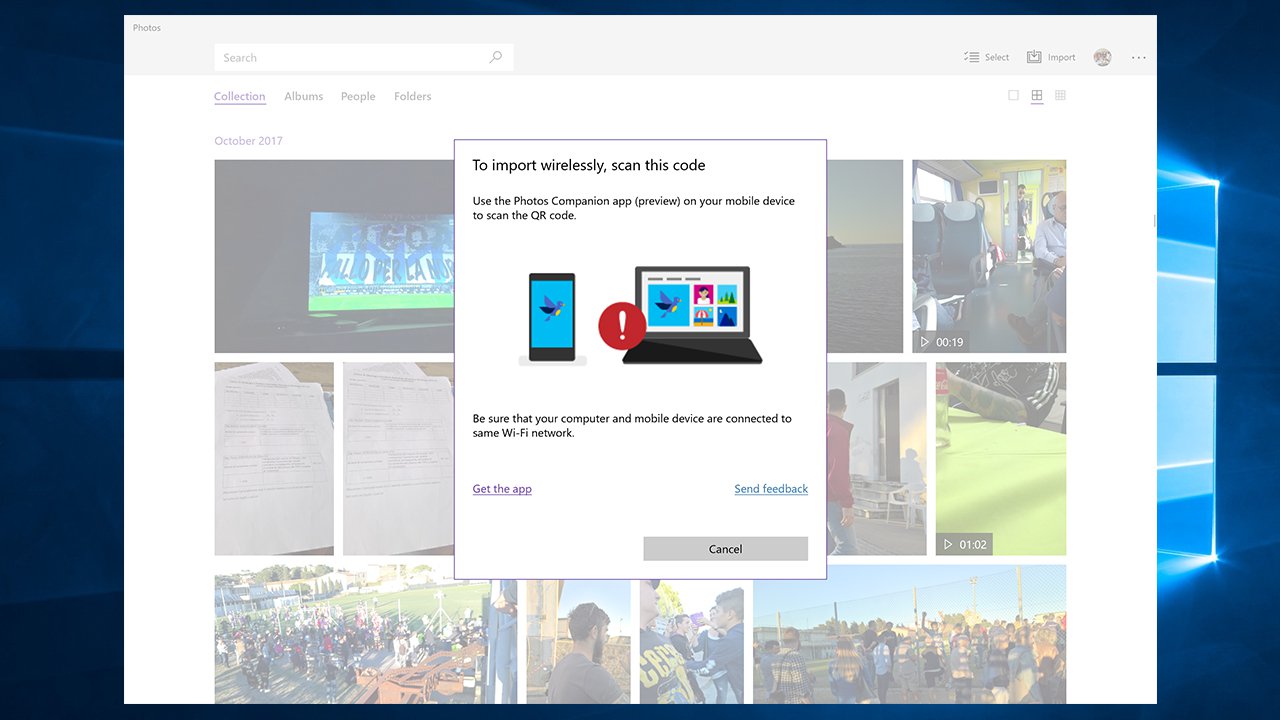This screenshot has height=720, width=1280.
Task: Open the three-dot more options menu
Action: (x=1139, y=57)
